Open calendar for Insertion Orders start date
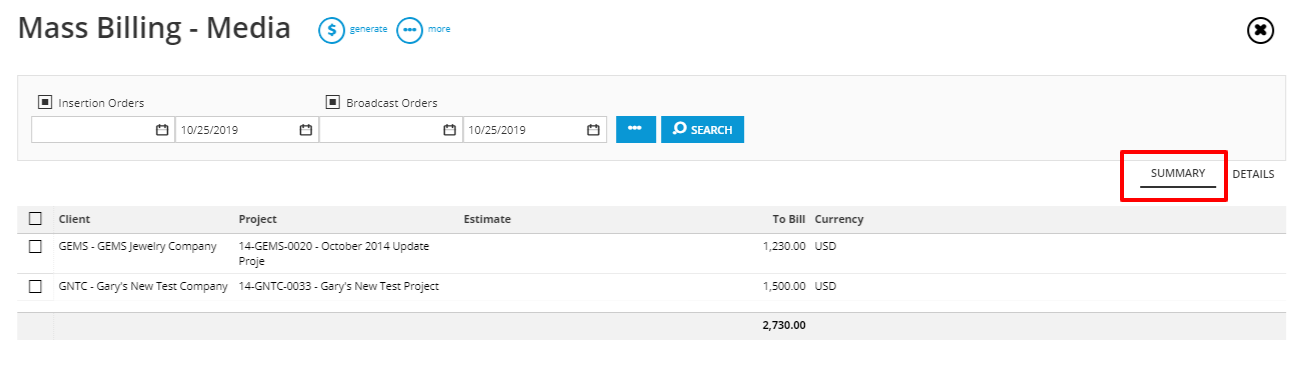Viewport: 1289px width, 382px height. pyautogui.click(x=162, y=130)
